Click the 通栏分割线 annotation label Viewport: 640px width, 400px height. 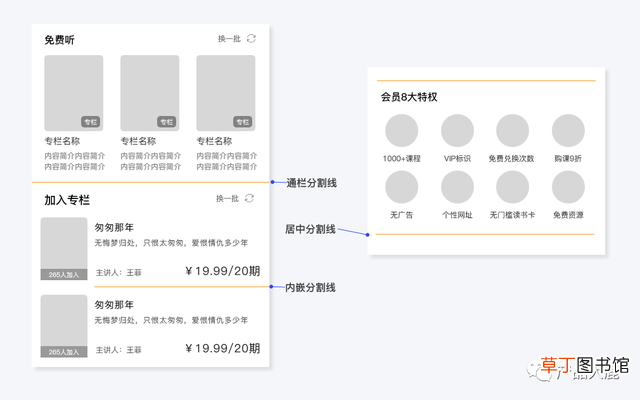(x=311, y=183)
